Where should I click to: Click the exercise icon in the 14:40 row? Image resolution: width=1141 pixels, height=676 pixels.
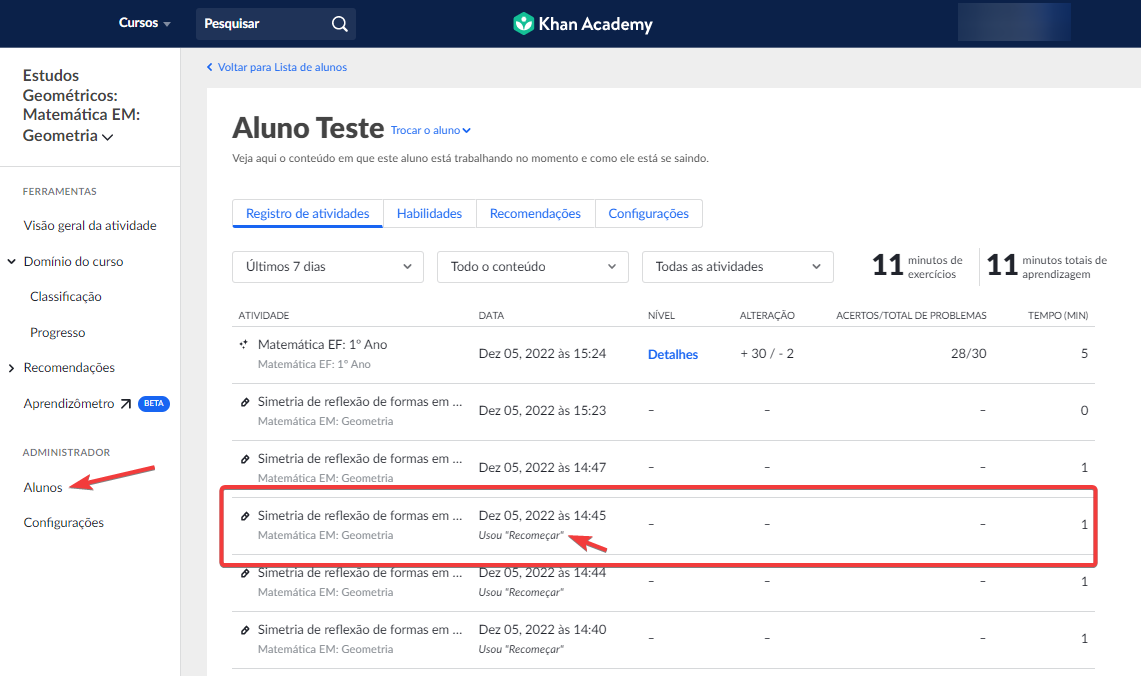coord(245,630)
